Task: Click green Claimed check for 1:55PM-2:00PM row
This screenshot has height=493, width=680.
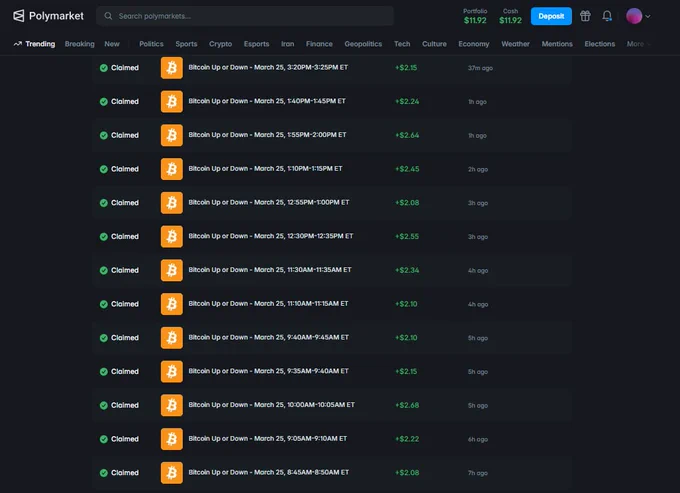Action: (104, 135)
